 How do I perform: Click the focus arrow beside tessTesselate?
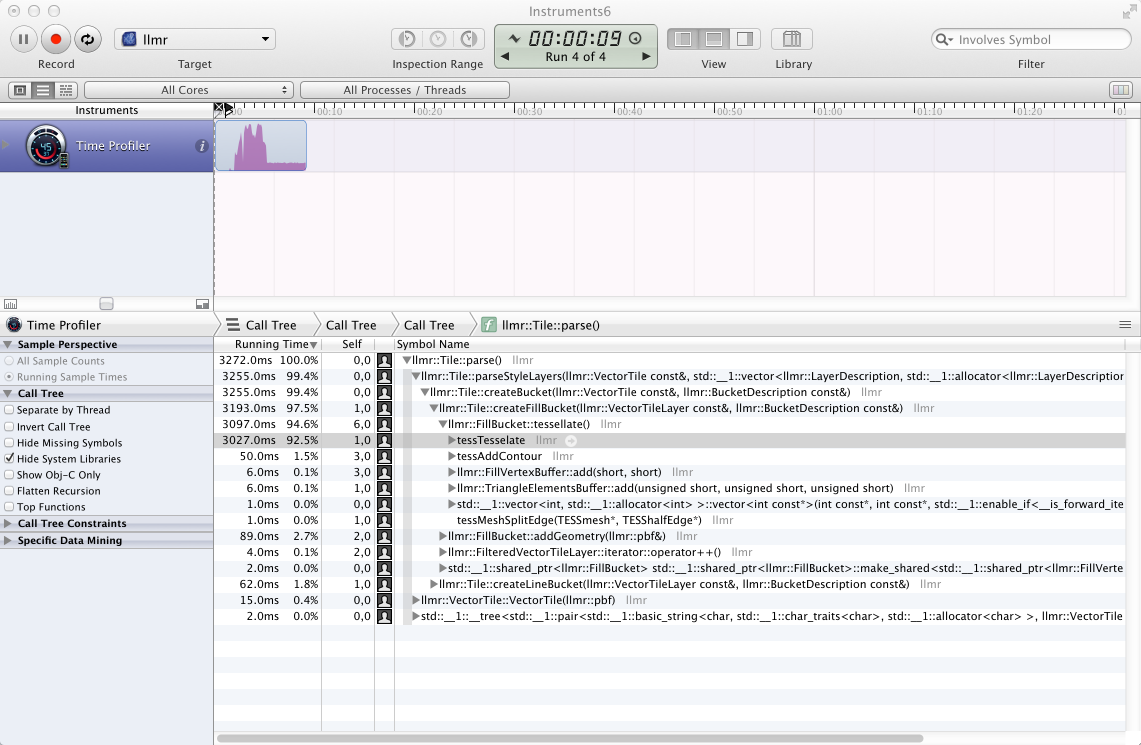point(571,440)
